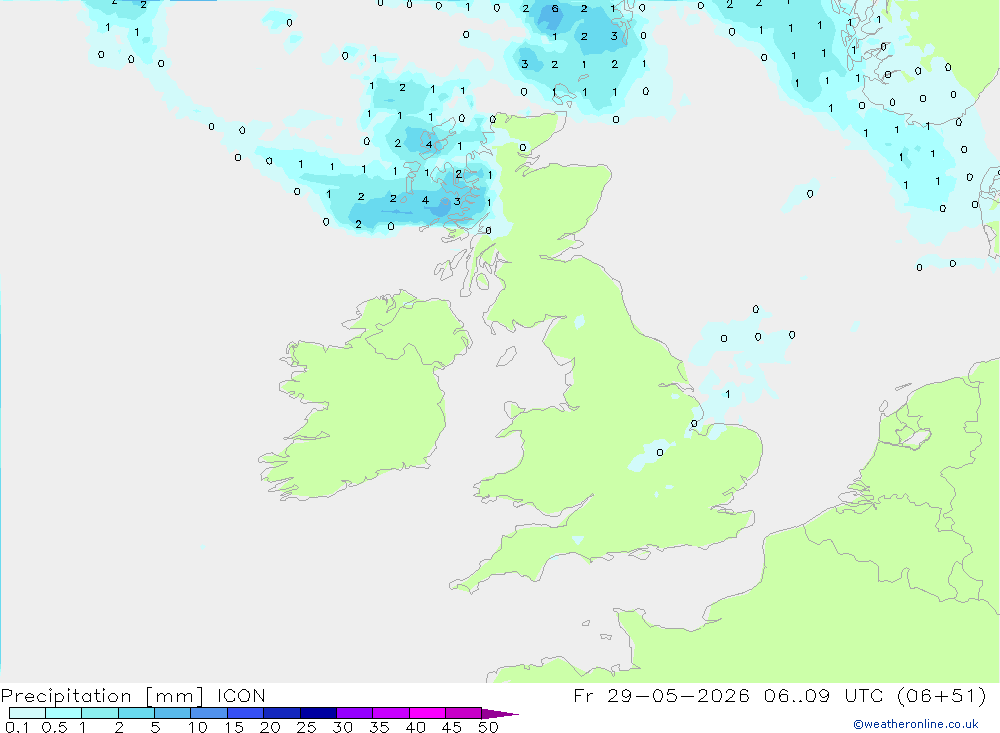Viewport: 1000px width, 733px height.
Task: Click the 'Fr 29-05-2026' date text
Action: tap(661, 695)
